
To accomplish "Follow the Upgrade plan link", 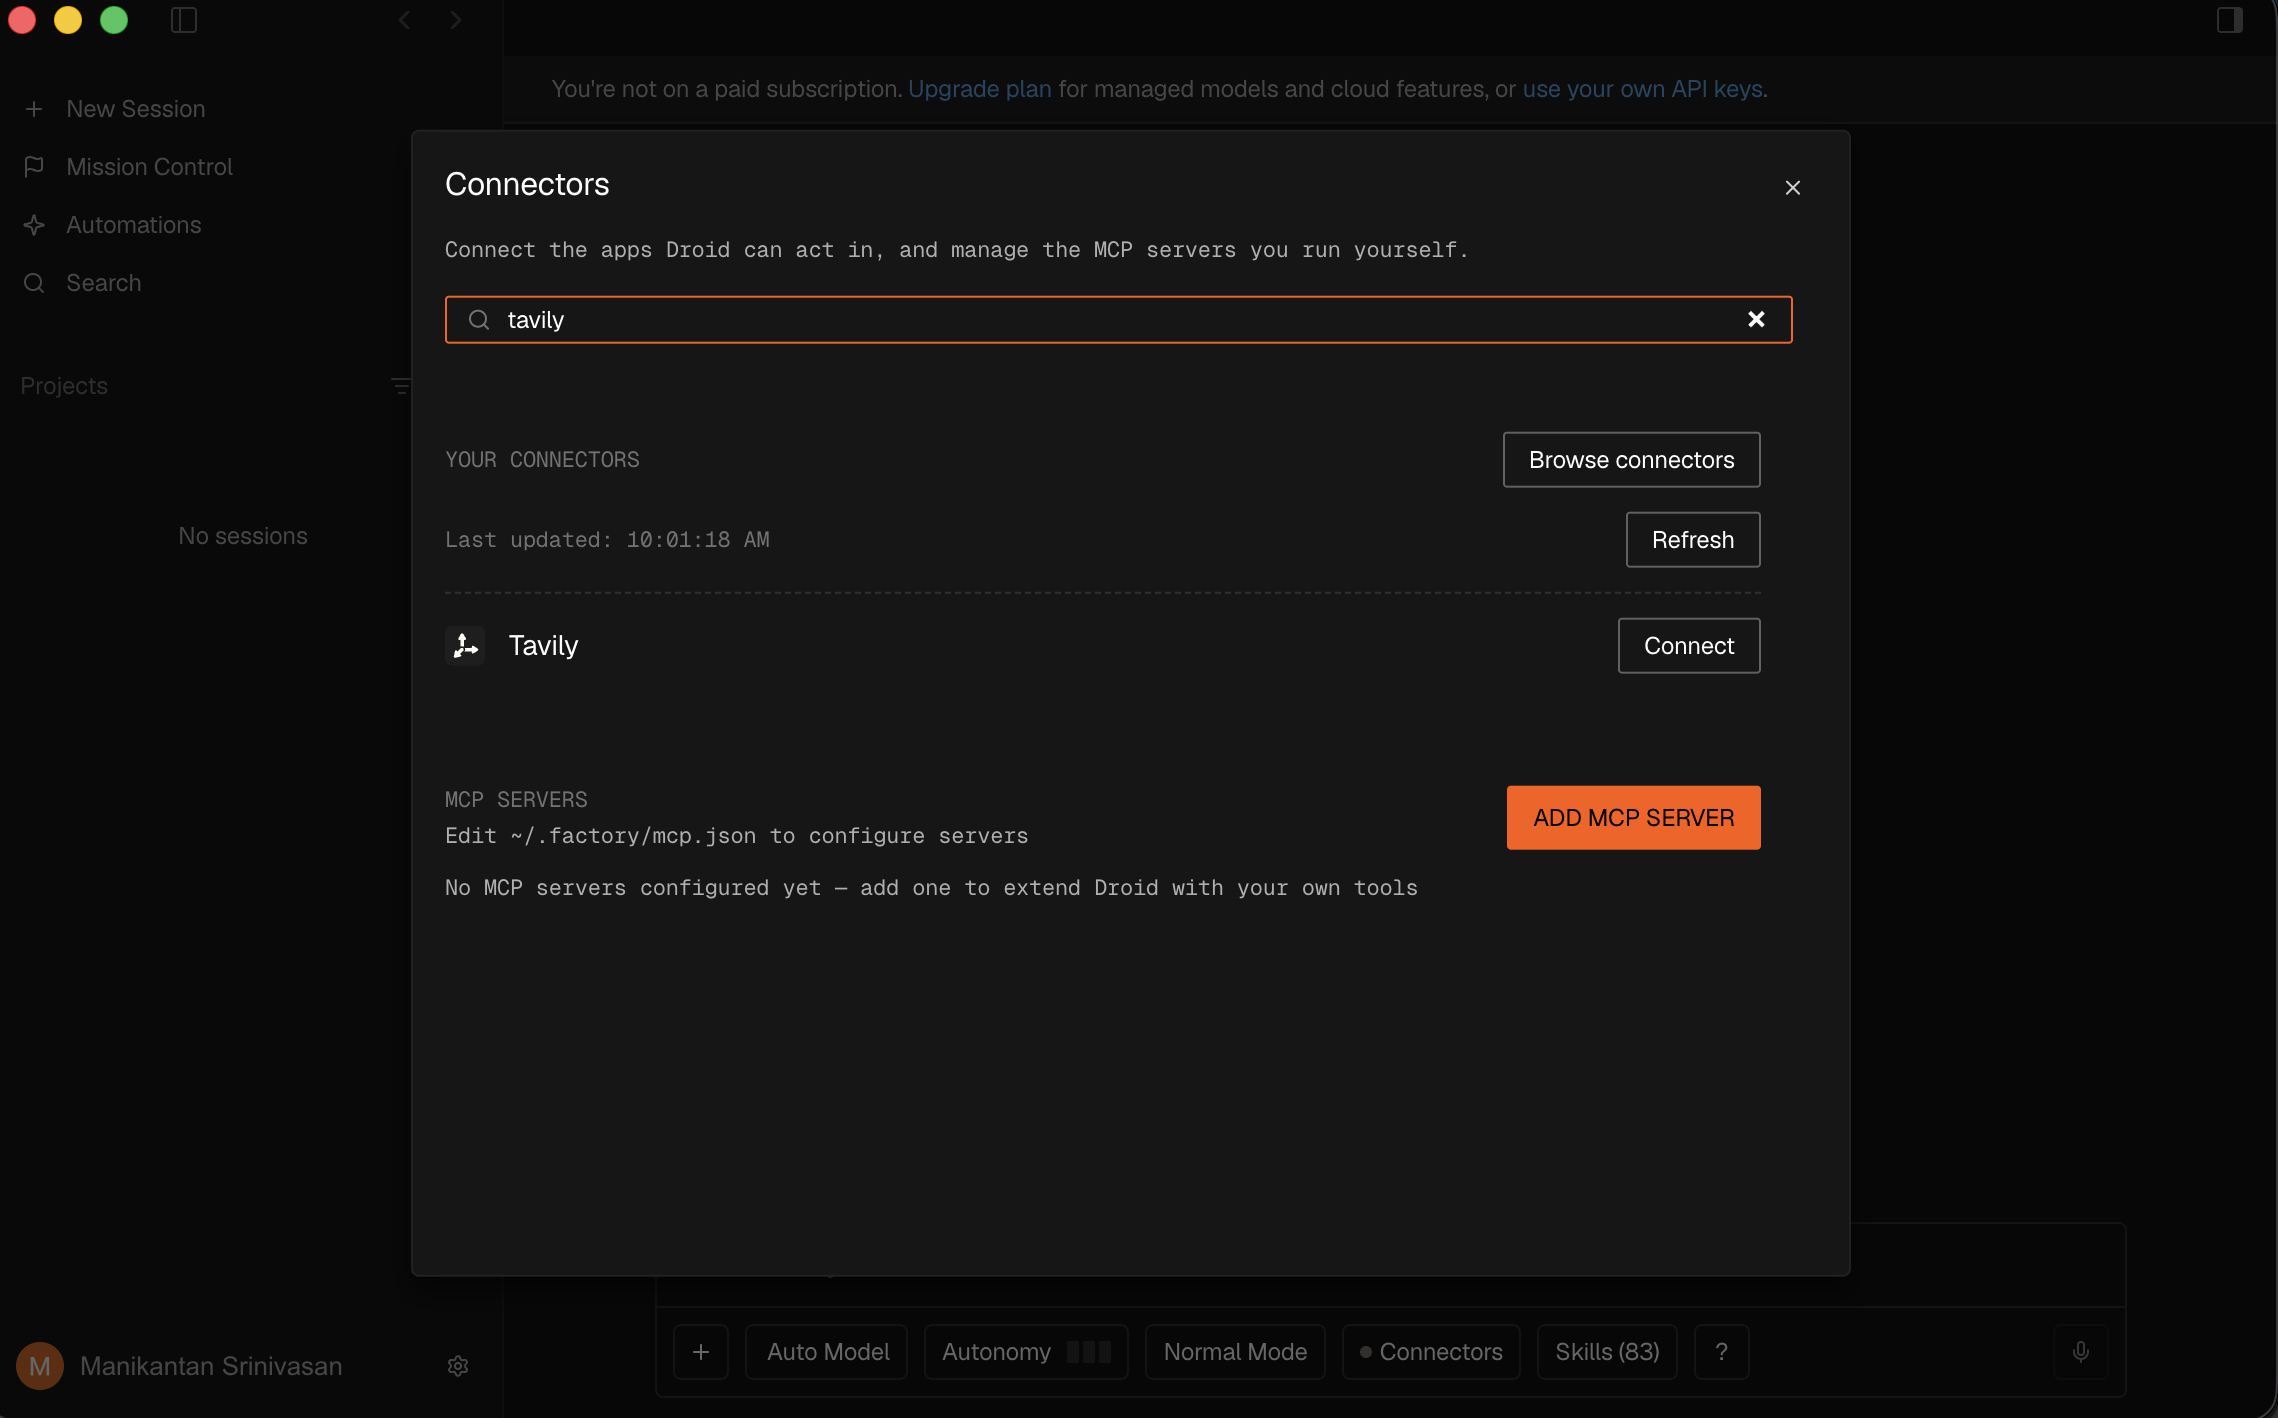I will (979, 89).
